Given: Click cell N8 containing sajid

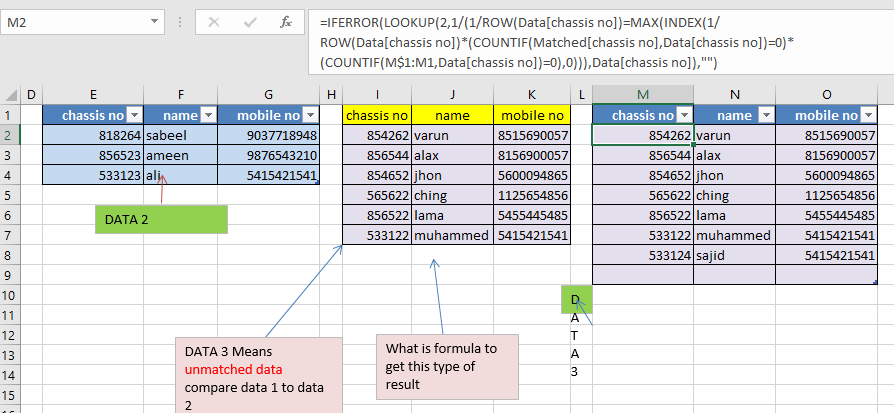Looking at the screenshot, I should click(735, 256).
